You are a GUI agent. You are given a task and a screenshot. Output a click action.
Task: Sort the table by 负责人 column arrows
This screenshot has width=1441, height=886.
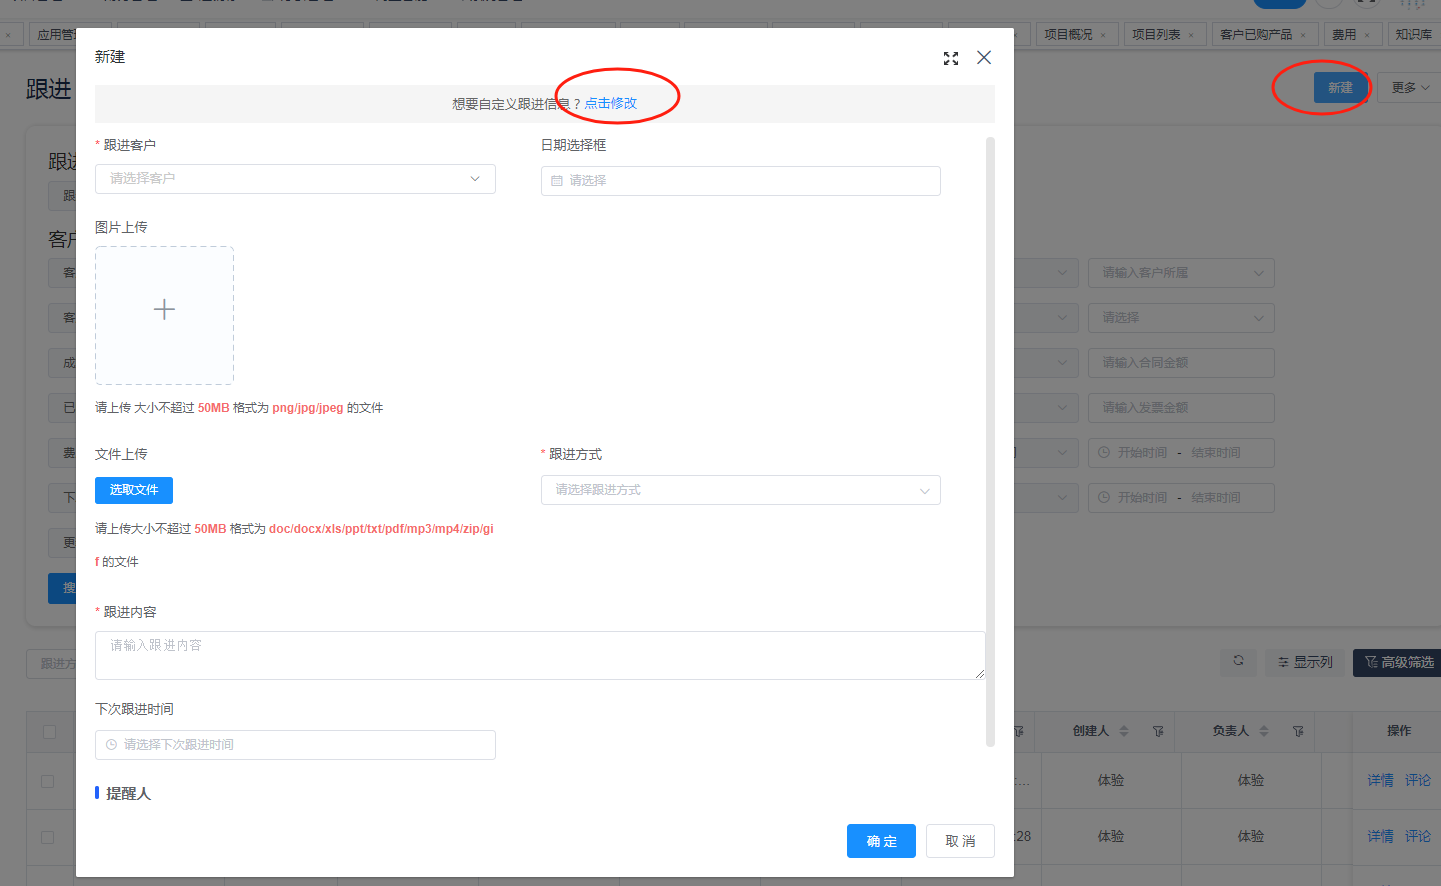[1264, 731]
